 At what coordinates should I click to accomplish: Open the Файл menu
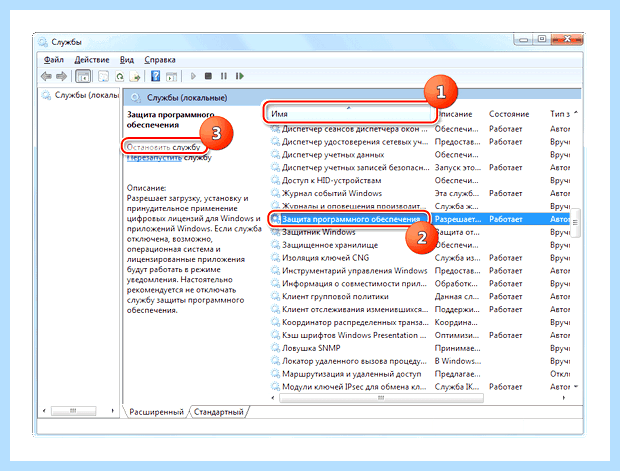click(x=54, y=60)
